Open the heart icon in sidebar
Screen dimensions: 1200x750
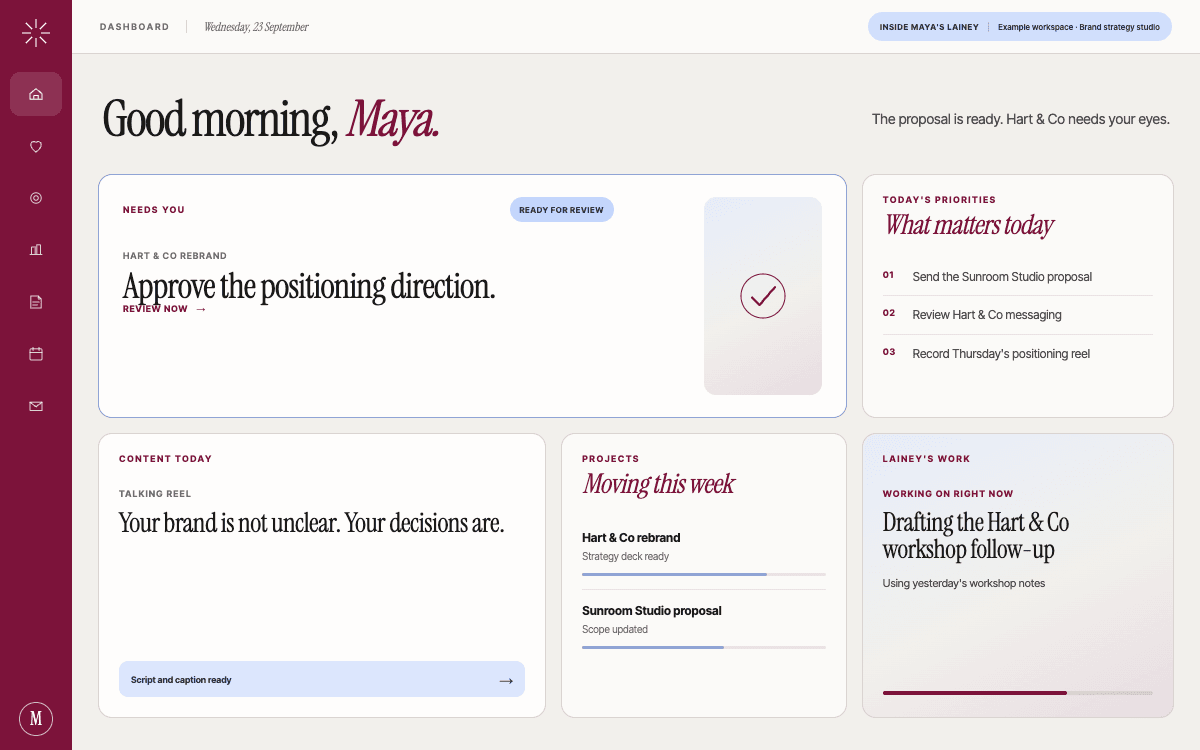coord(36,146)
